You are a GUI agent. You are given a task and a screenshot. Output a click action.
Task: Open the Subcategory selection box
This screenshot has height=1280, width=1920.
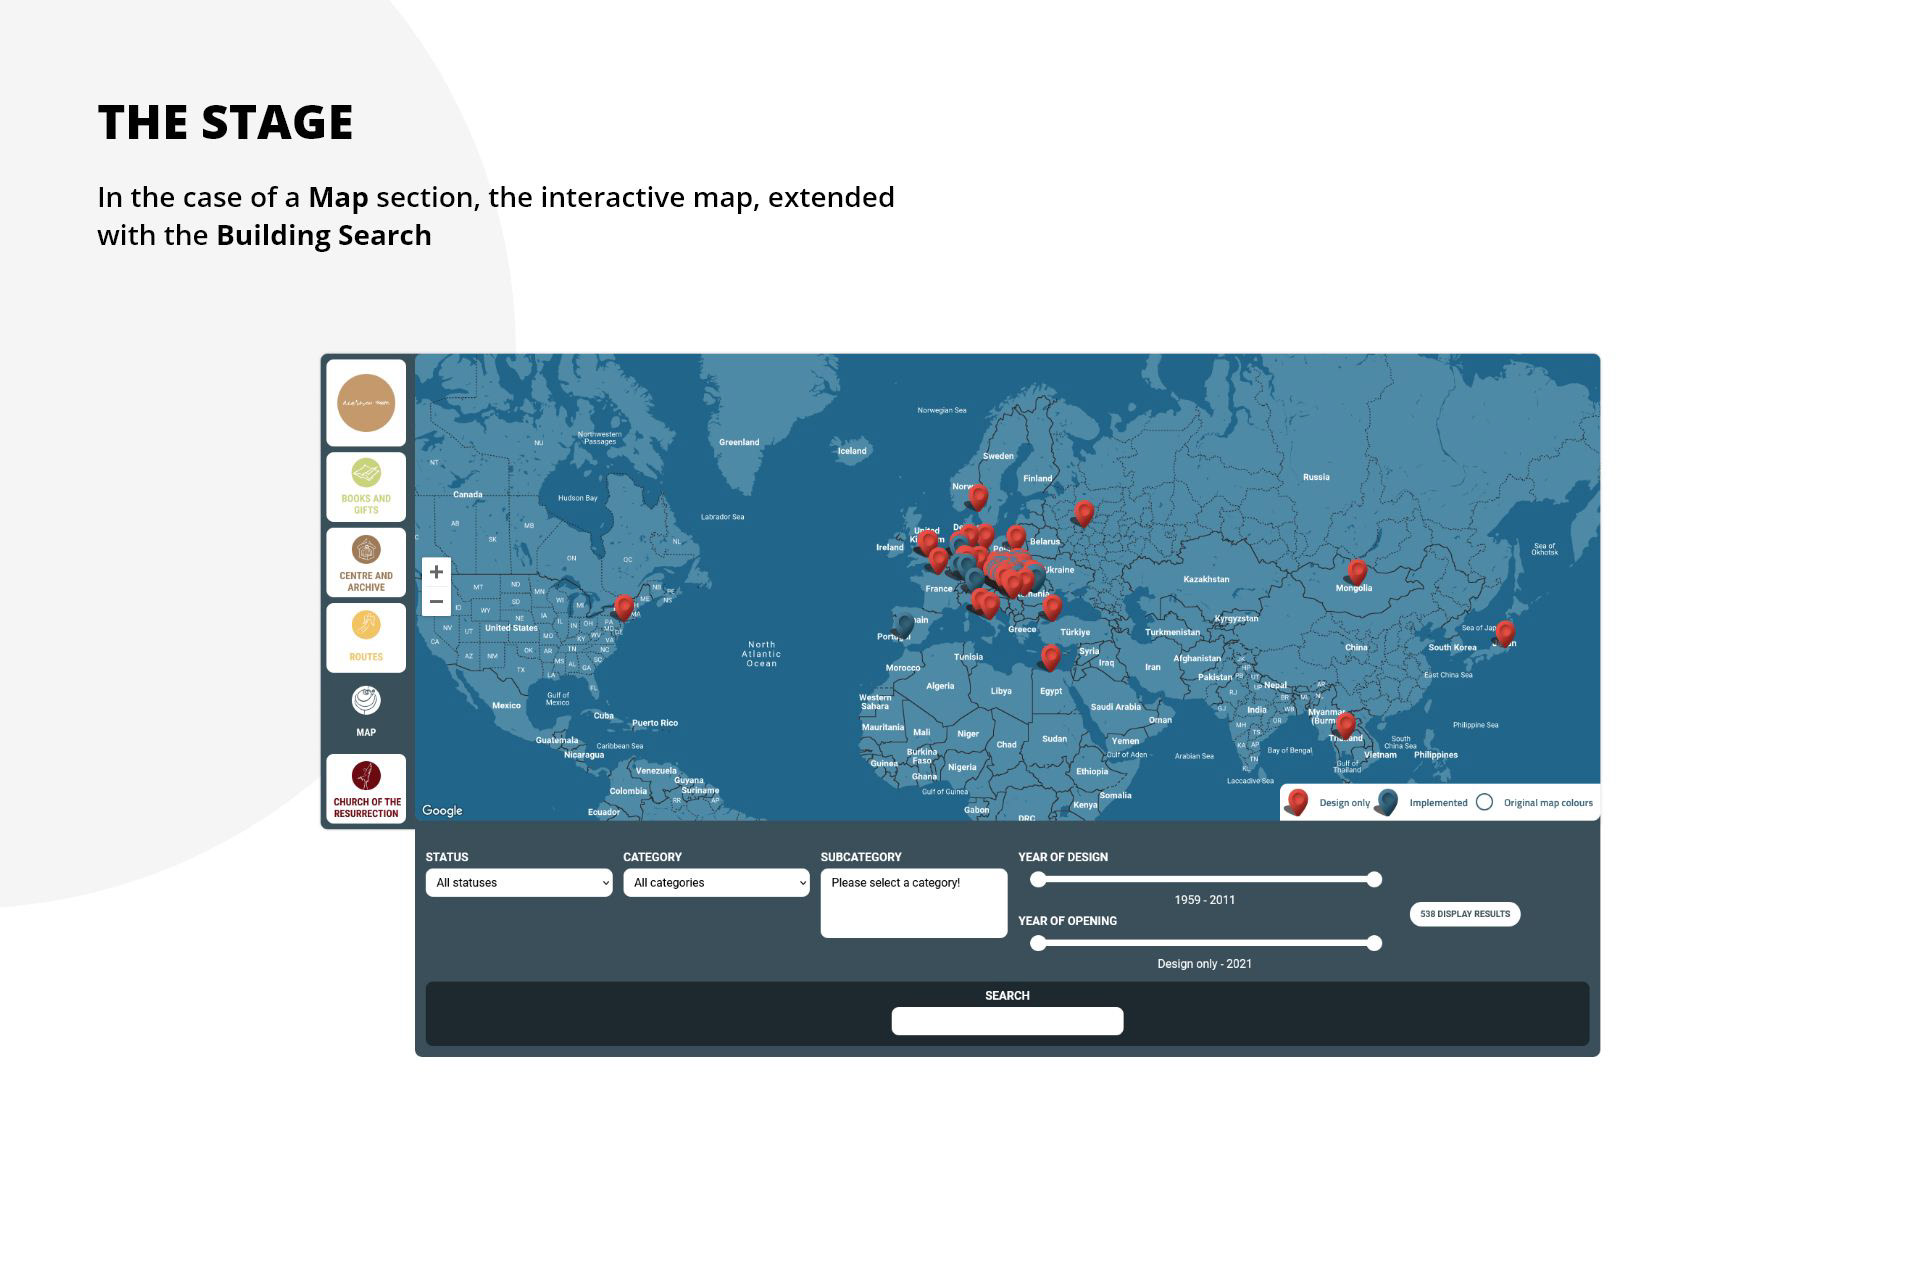[x=913, y=903]
